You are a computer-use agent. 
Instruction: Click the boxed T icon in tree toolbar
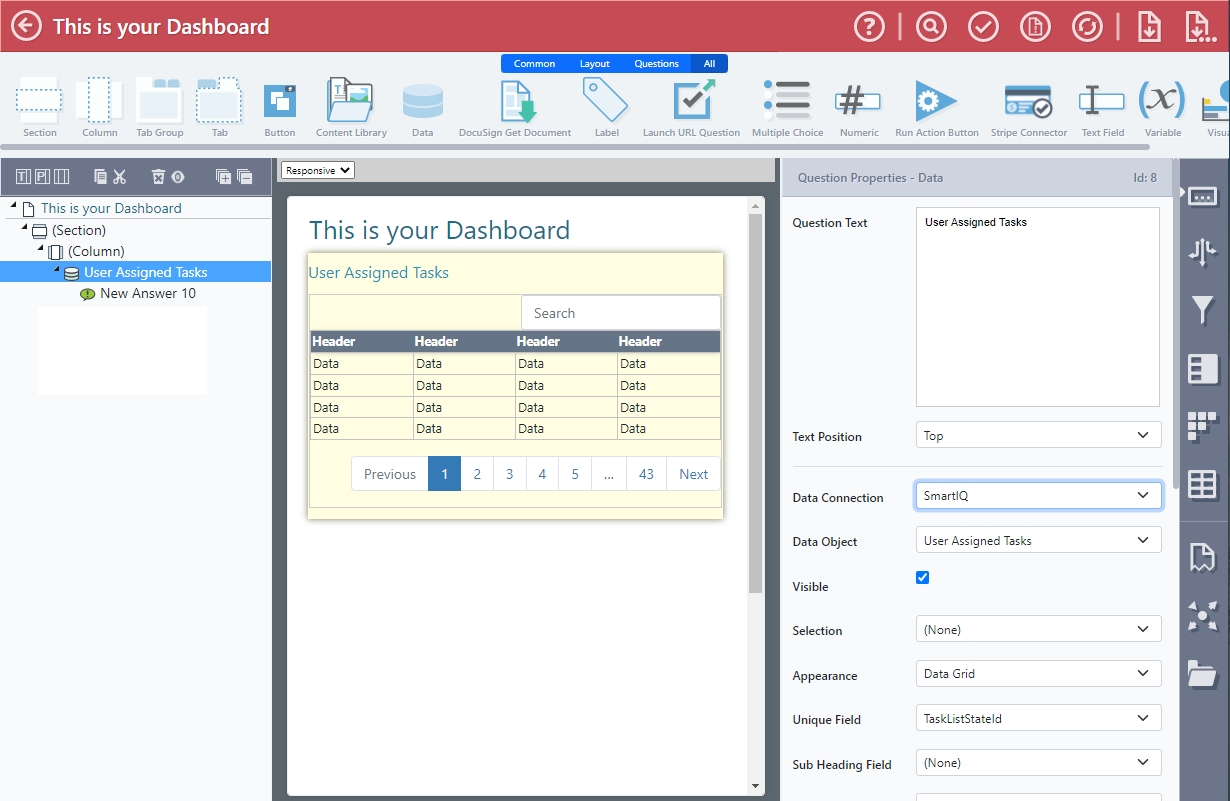point(23,177)
